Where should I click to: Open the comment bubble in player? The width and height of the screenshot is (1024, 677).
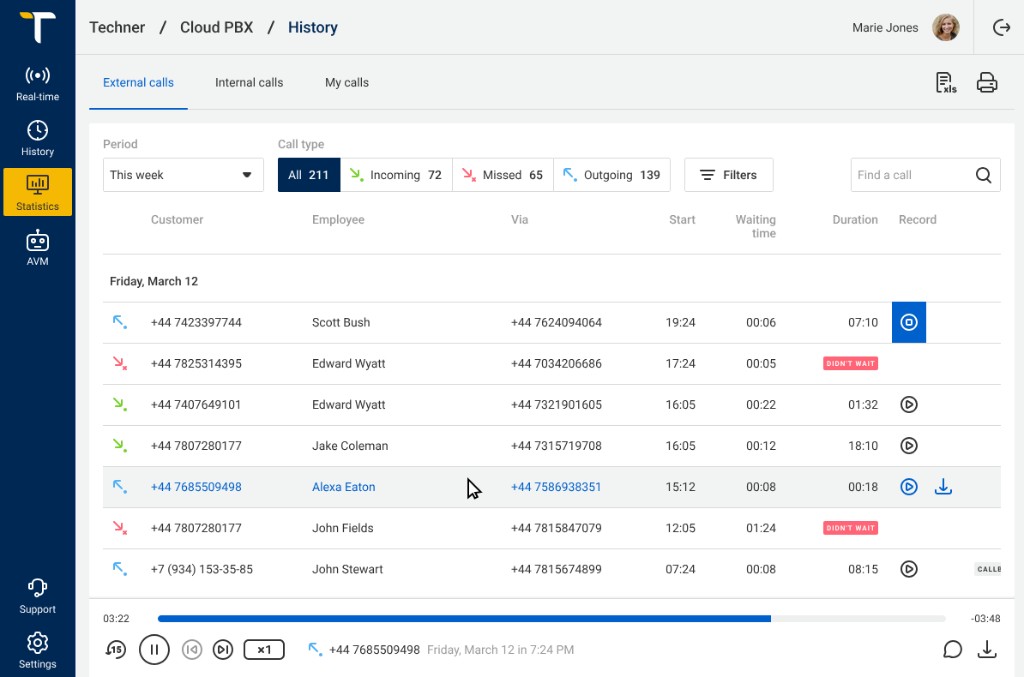pos(952,650)
